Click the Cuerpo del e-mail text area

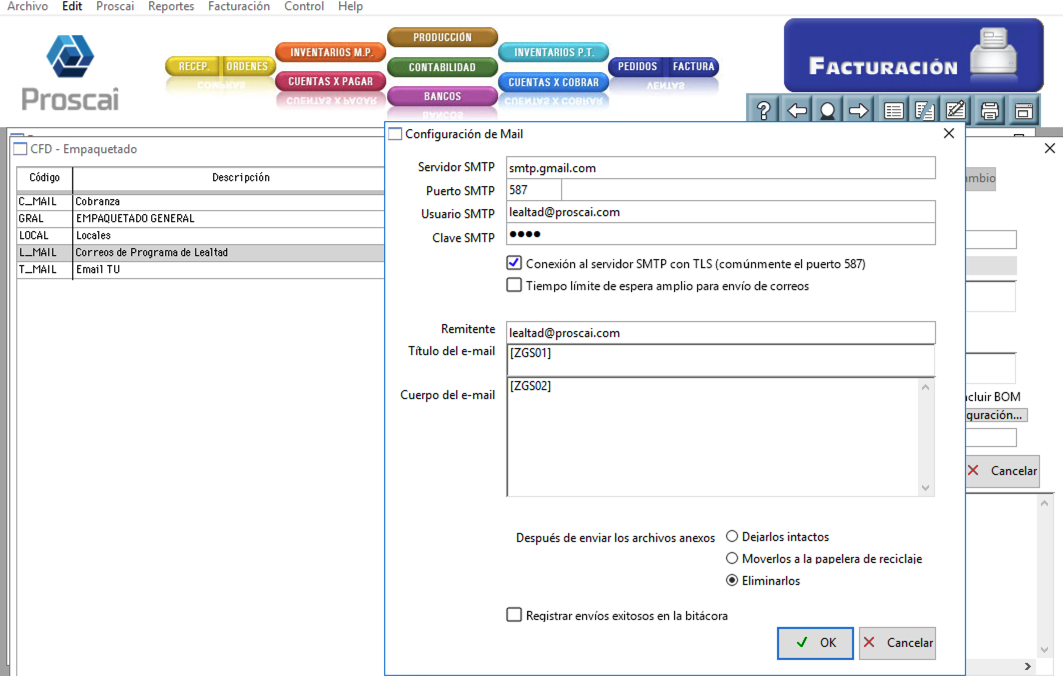[712, 437]
